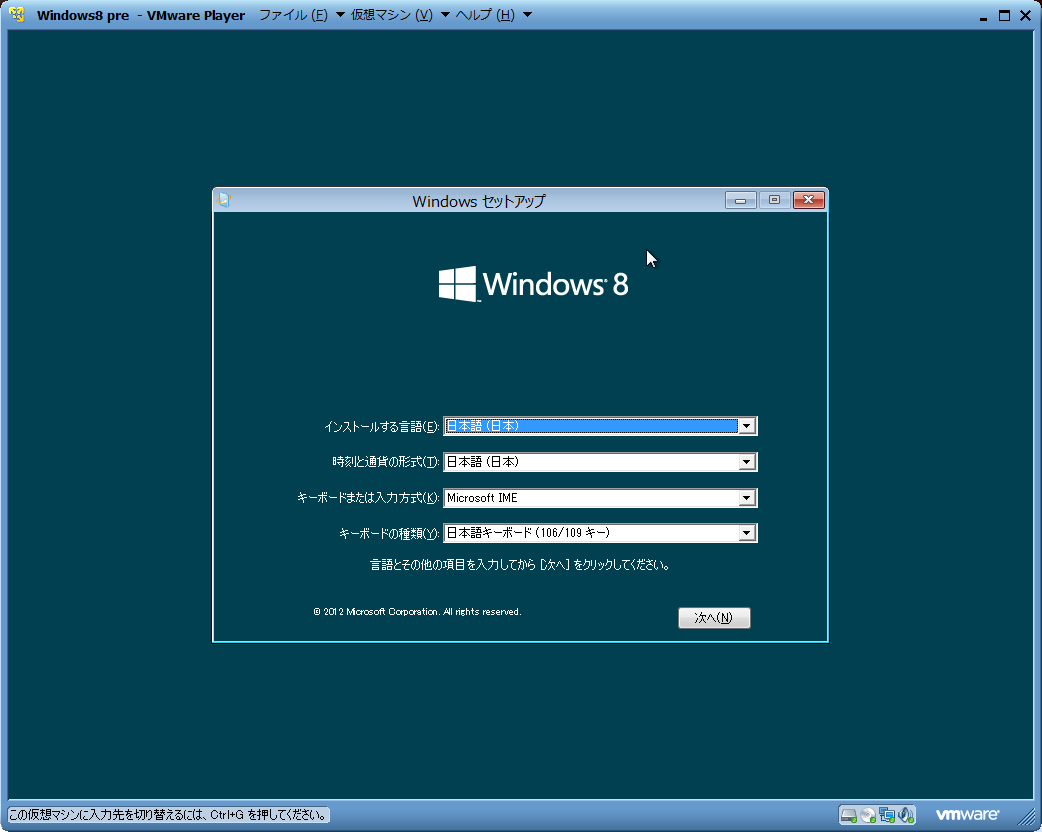1042x832 pixels.
Task: Open the インストールする言語 dropdown arrow
Action: [747, 426]
